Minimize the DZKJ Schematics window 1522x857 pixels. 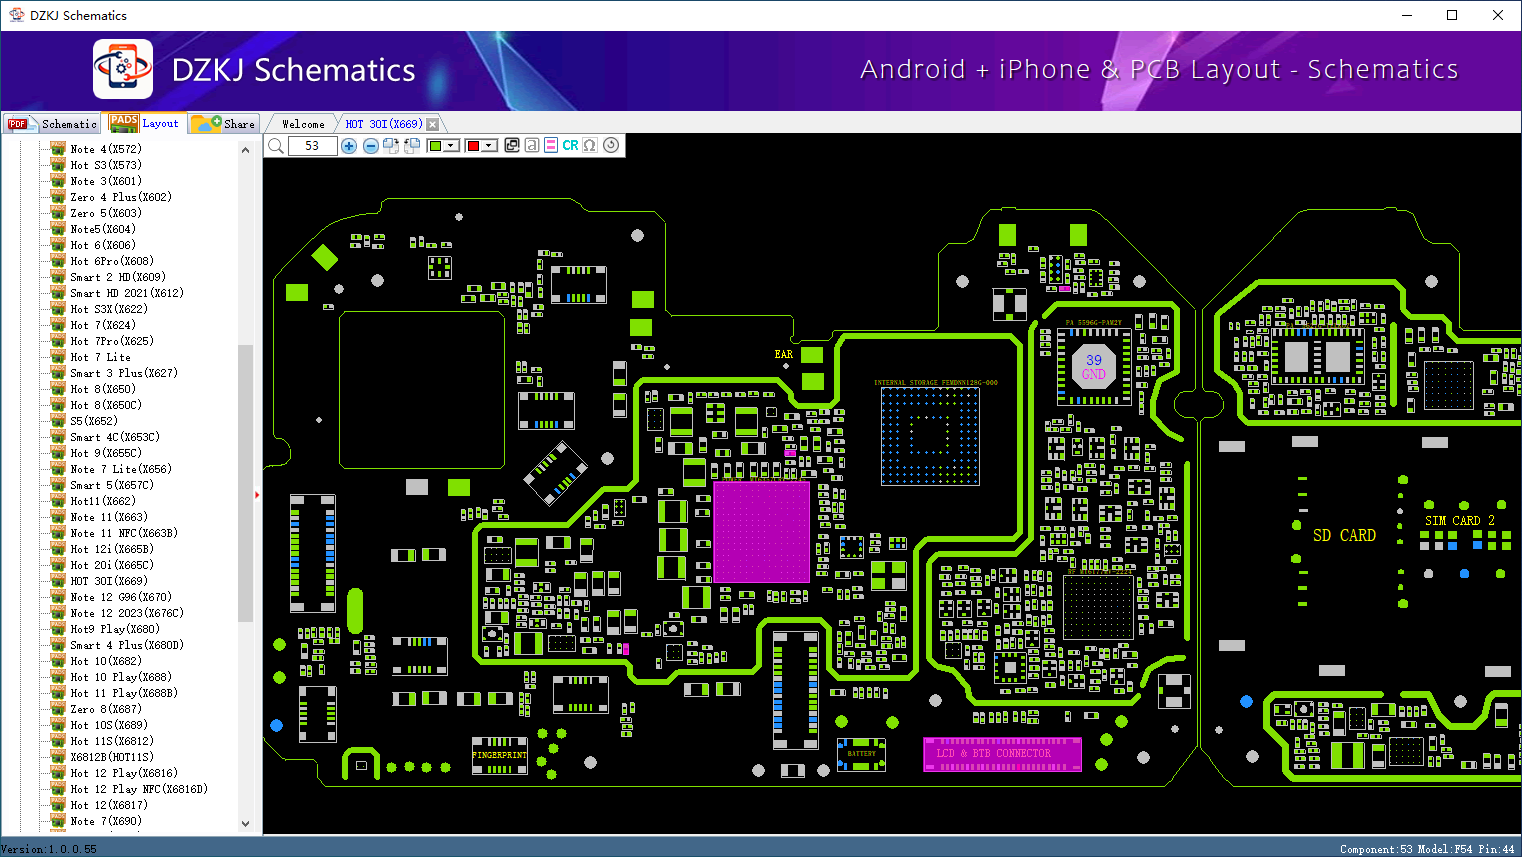[1407, 15]
